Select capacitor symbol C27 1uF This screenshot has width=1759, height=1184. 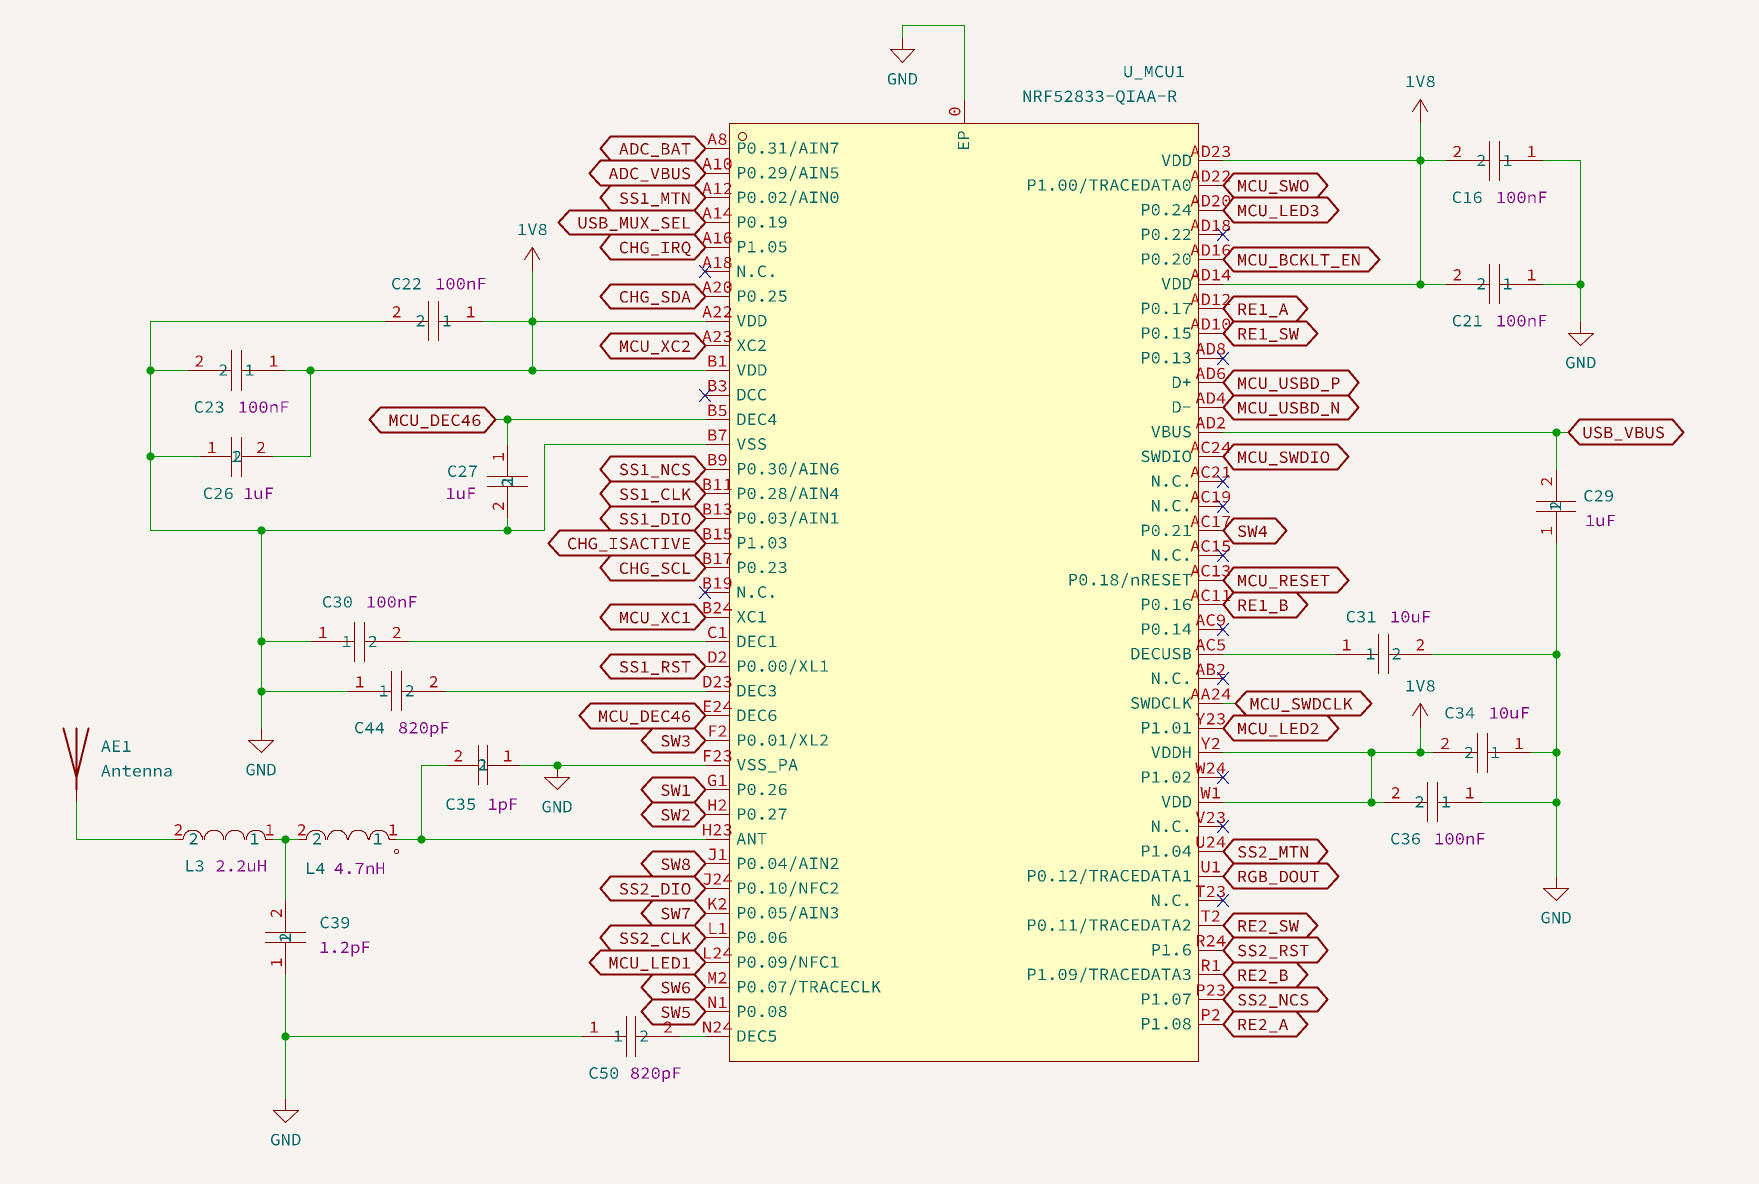(x=508, y=481)
